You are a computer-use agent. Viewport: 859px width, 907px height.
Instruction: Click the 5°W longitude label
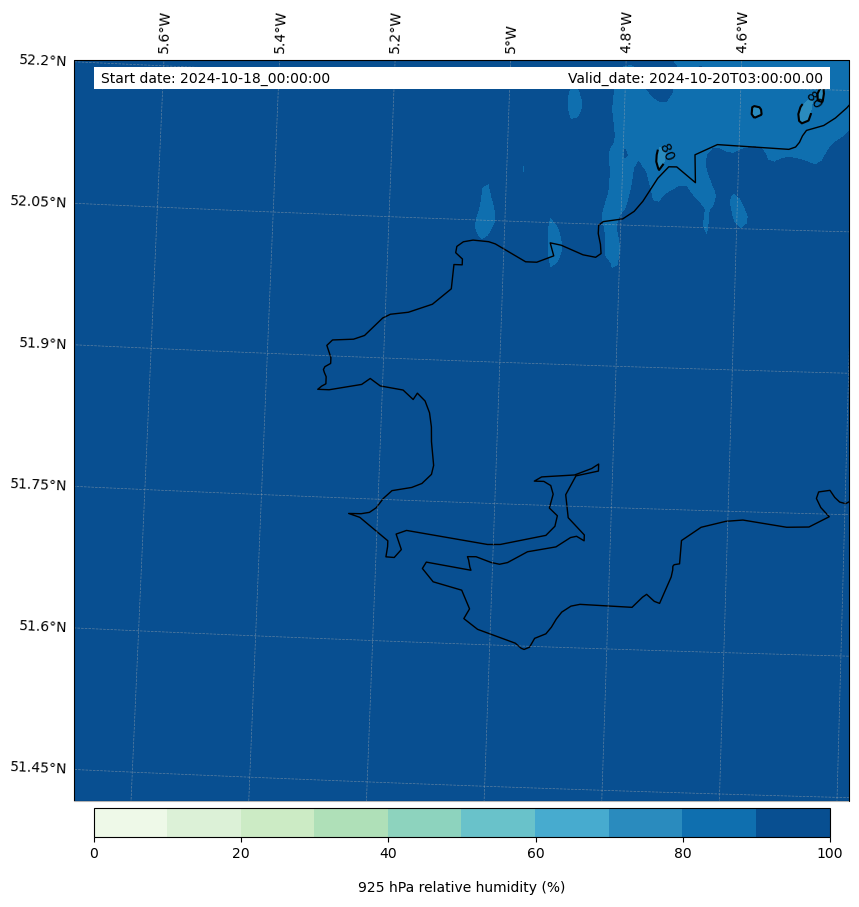point(511,40)
